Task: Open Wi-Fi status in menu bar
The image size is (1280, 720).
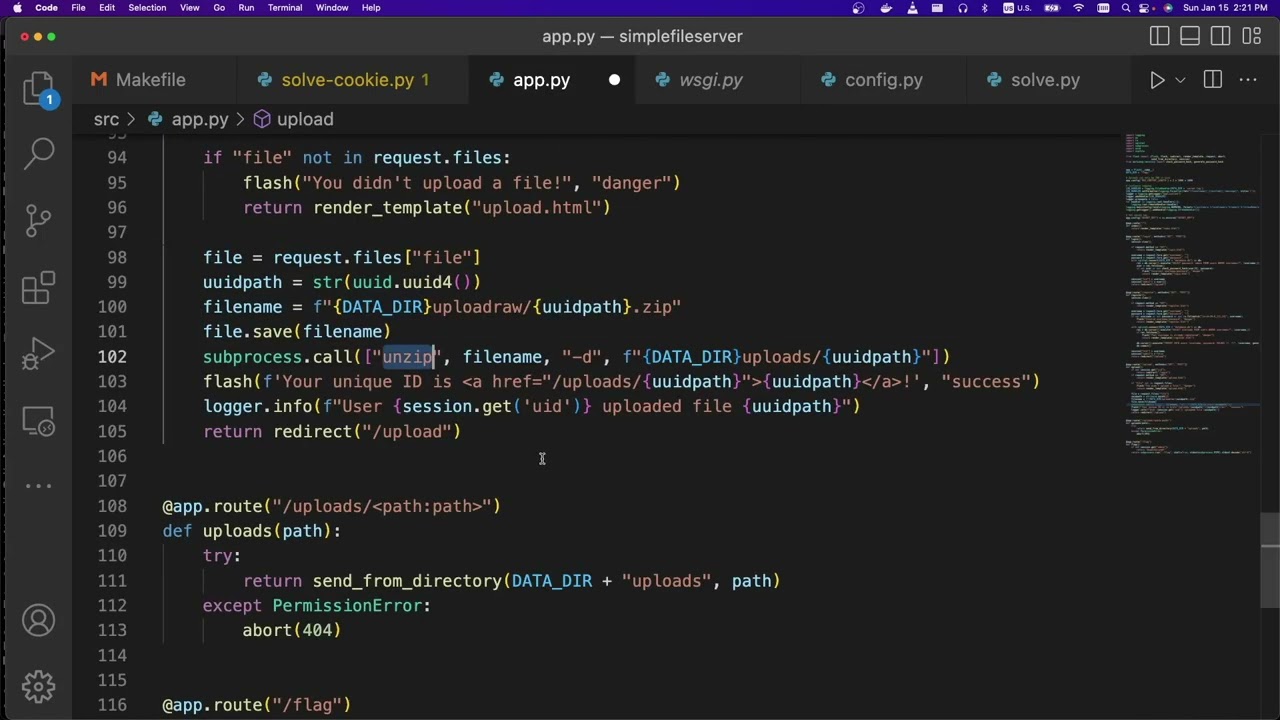Action: point(1078,8)
